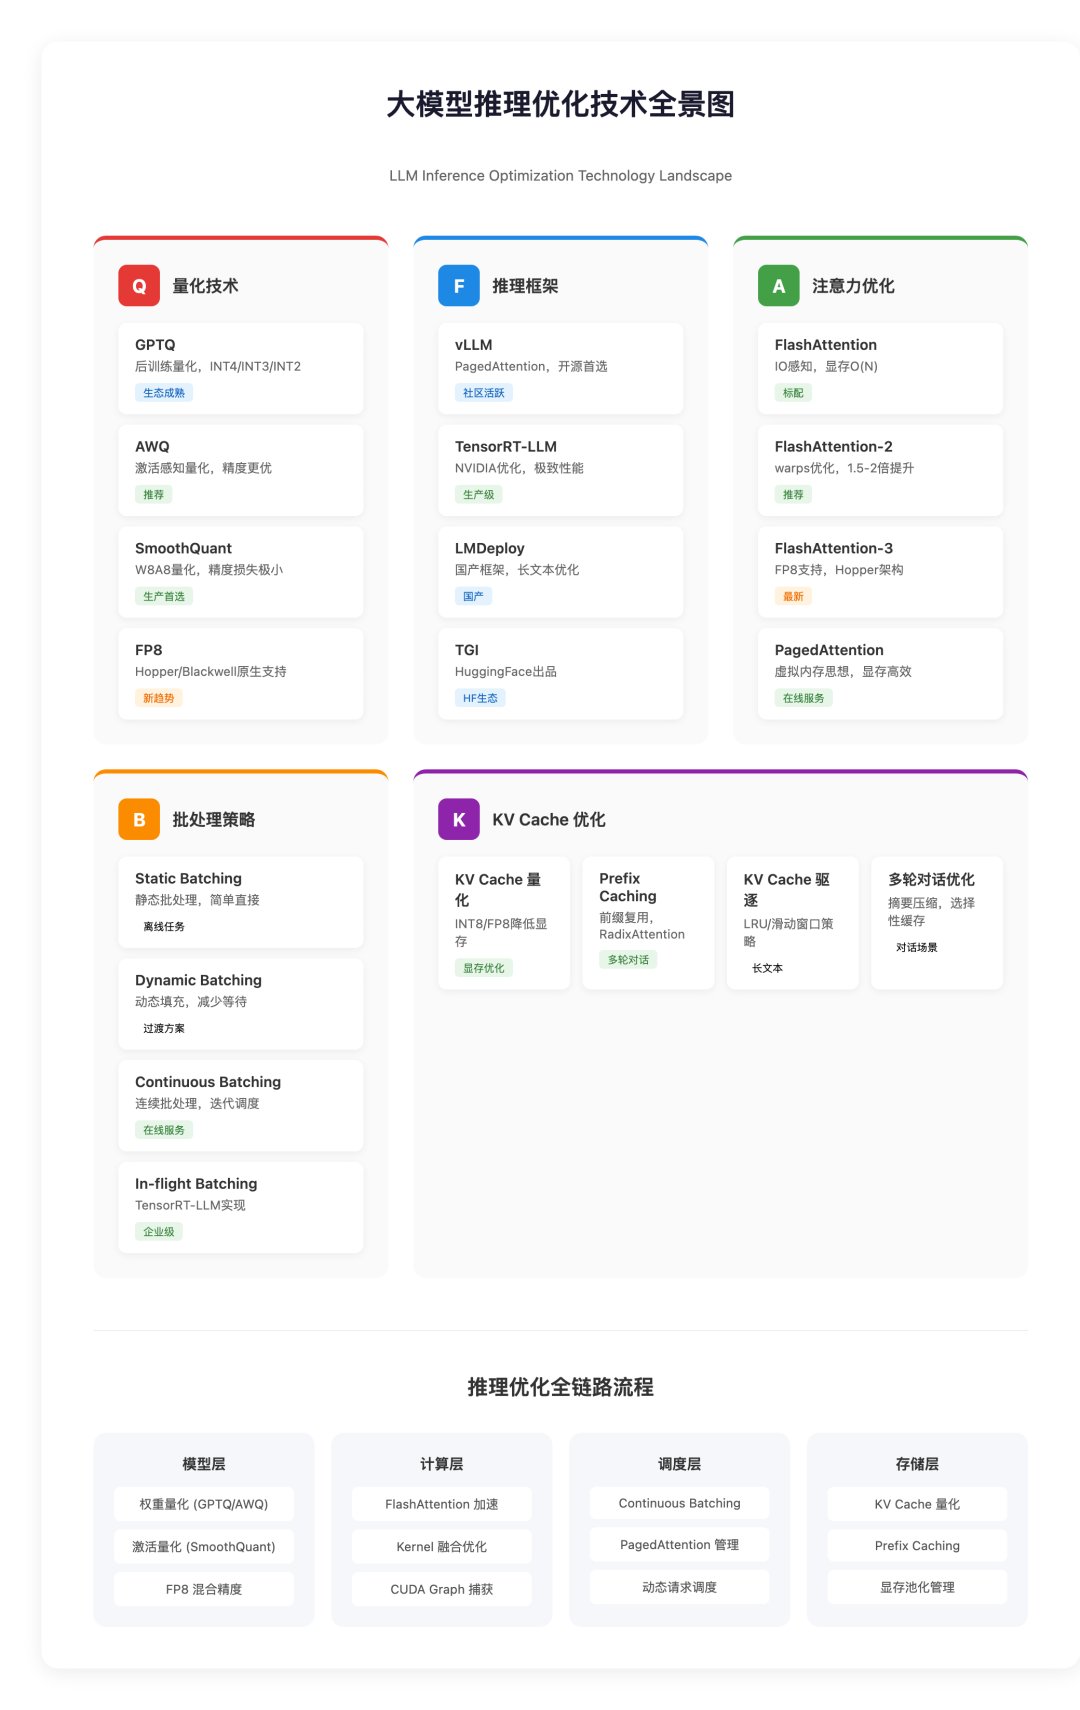This screenshot has width=1080, height=1710.
Task: Click the 国产 tag under LMDeploy
Action: tap(473, 597)
